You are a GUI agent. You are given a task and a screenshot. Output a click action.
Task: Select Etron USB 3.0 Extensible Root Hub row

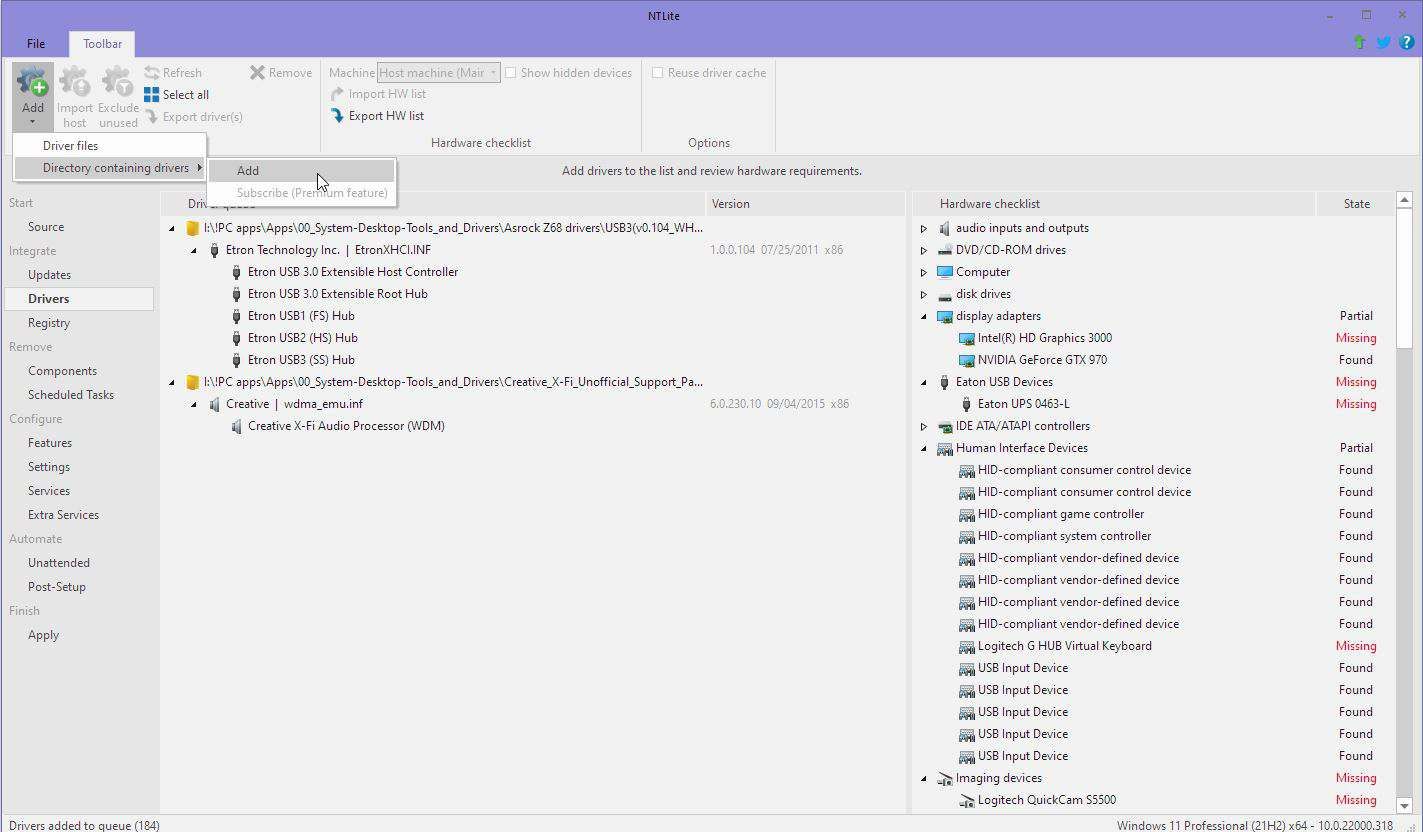pyautogui.click(x=337, y=294)
